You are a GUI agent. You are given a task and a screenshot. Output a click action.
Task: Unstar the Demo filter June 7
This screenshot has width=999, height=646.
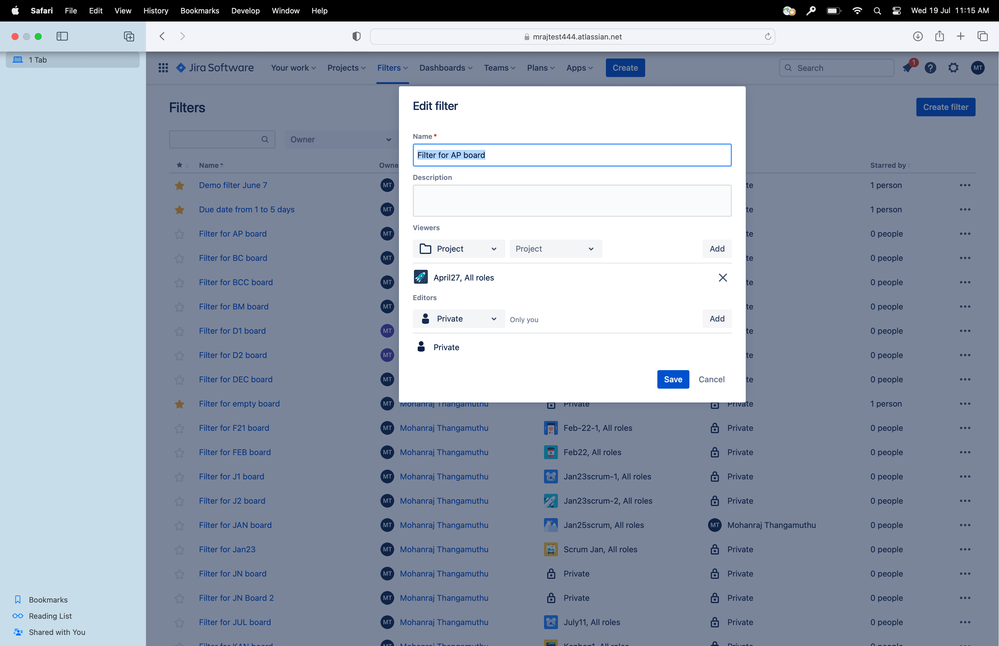coord(179,185)
